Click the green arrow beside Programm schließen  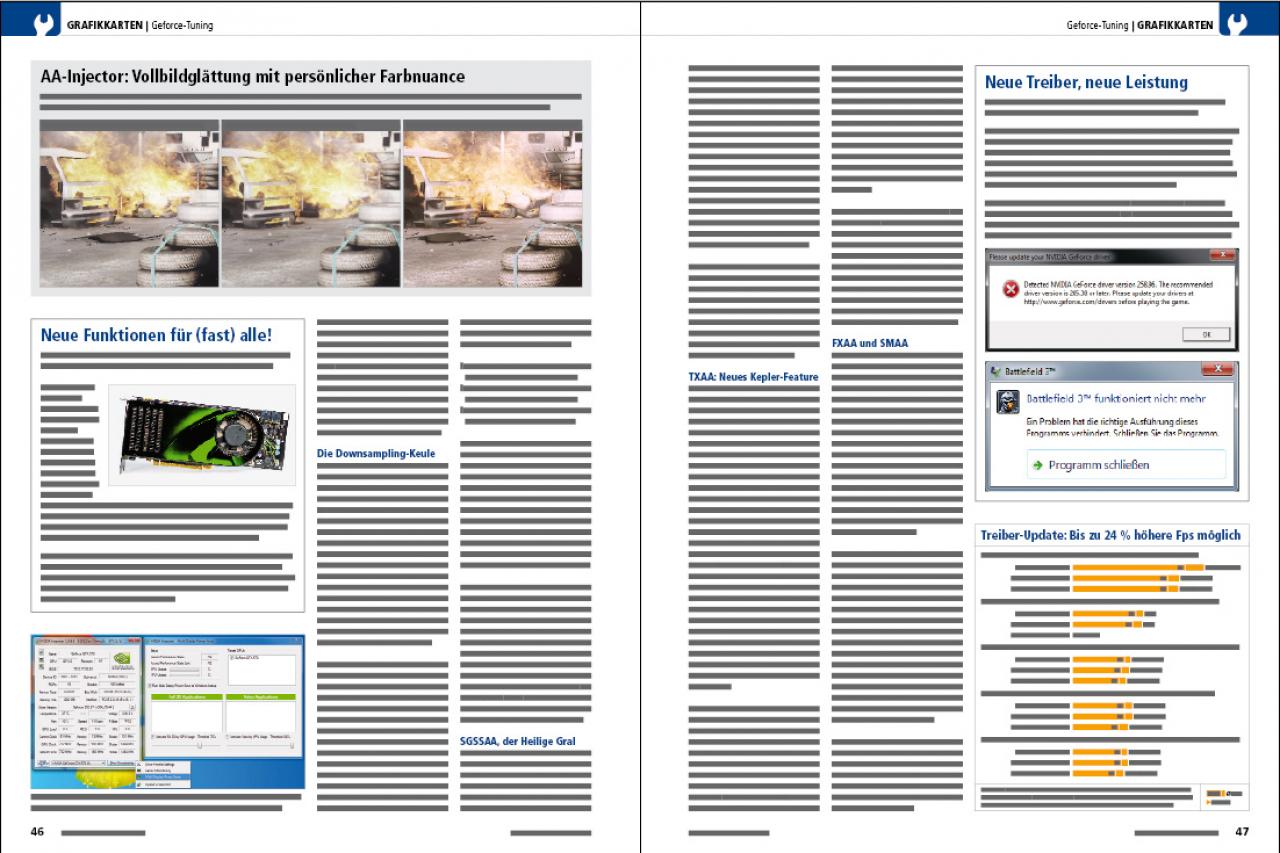coord(1038,465)
